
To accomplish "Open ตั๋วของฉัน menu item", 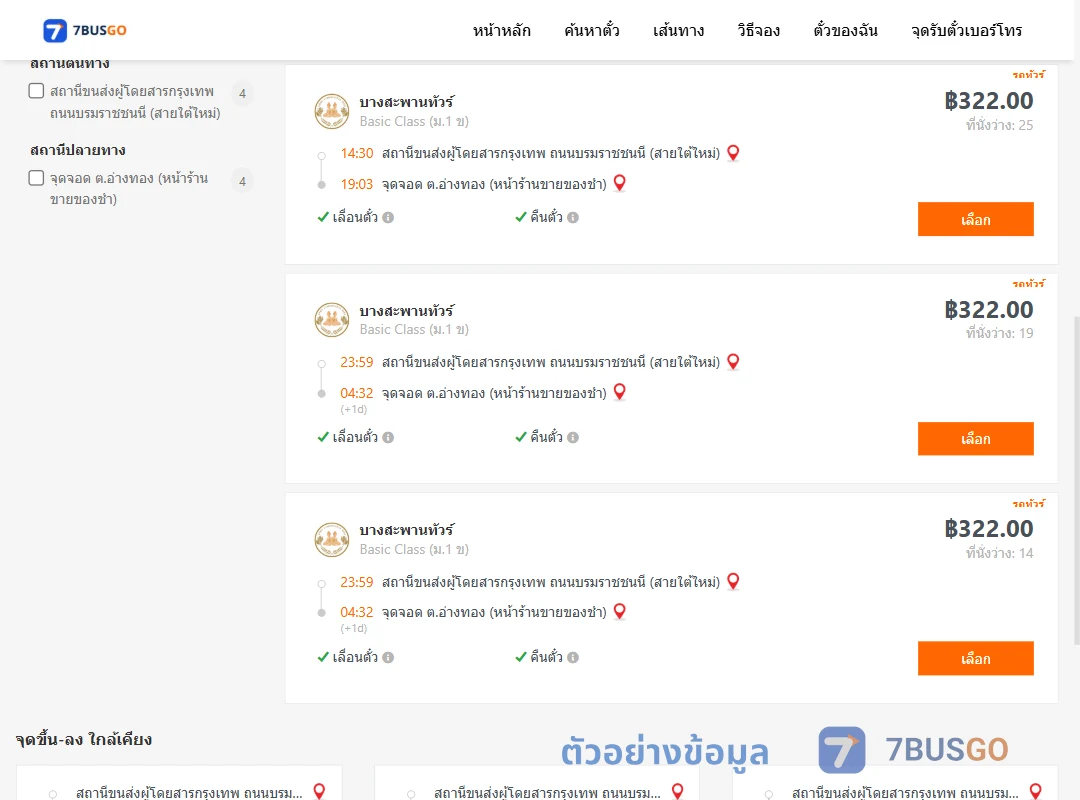I will [845, 30].
